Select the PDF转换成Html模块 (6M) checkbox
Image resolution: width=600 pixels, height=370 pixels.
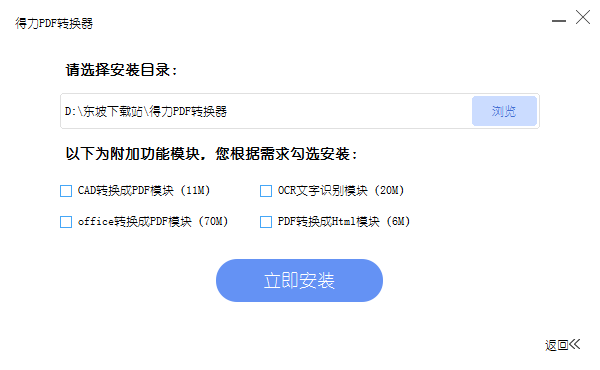tap(266, 222)
